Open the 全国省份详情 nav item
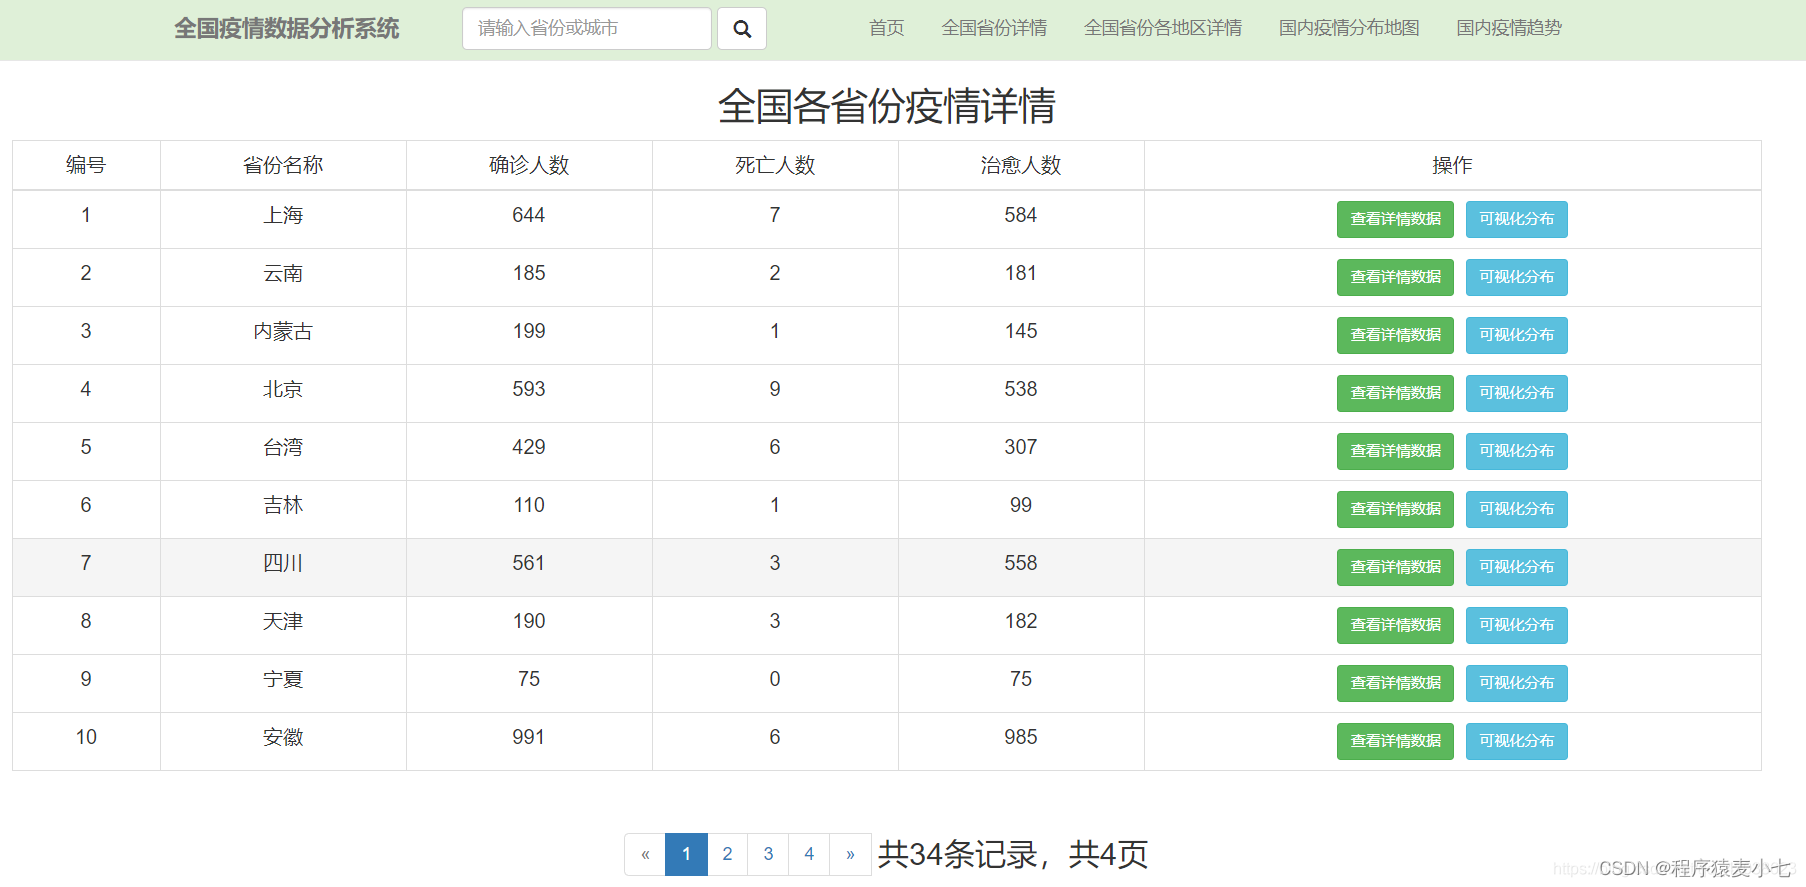Viewport: 1806px width, 887px height. tap(994, 29)
